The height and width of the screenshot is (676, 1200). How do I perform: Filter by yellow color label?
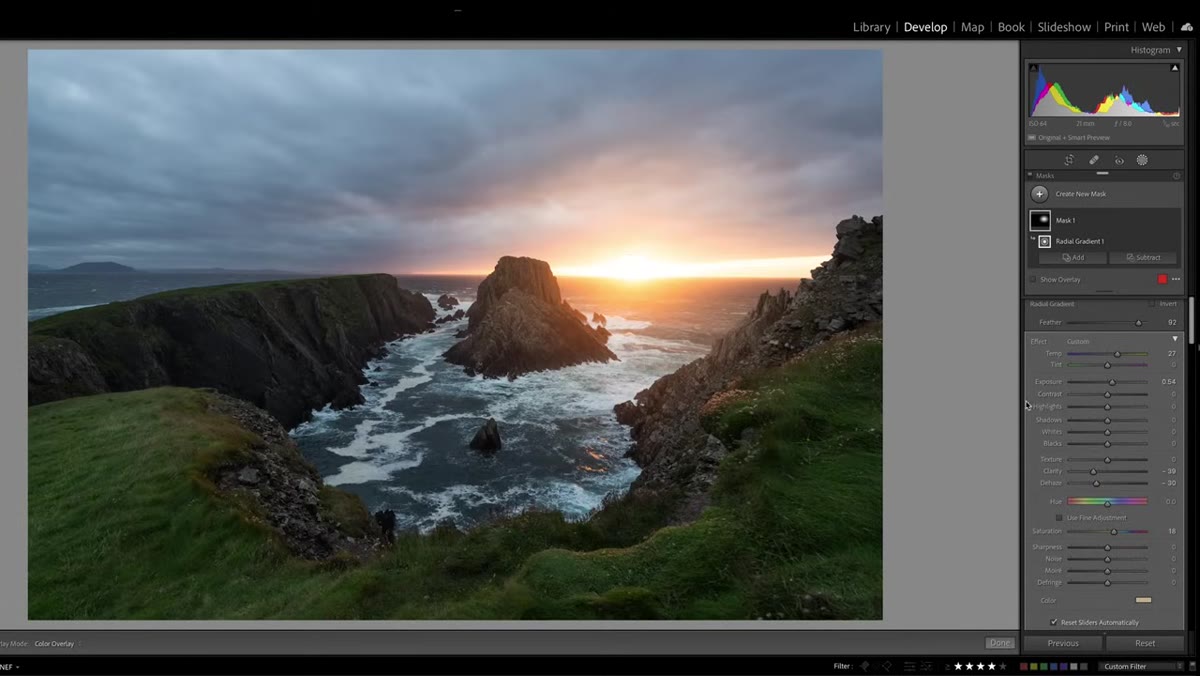1034,666
